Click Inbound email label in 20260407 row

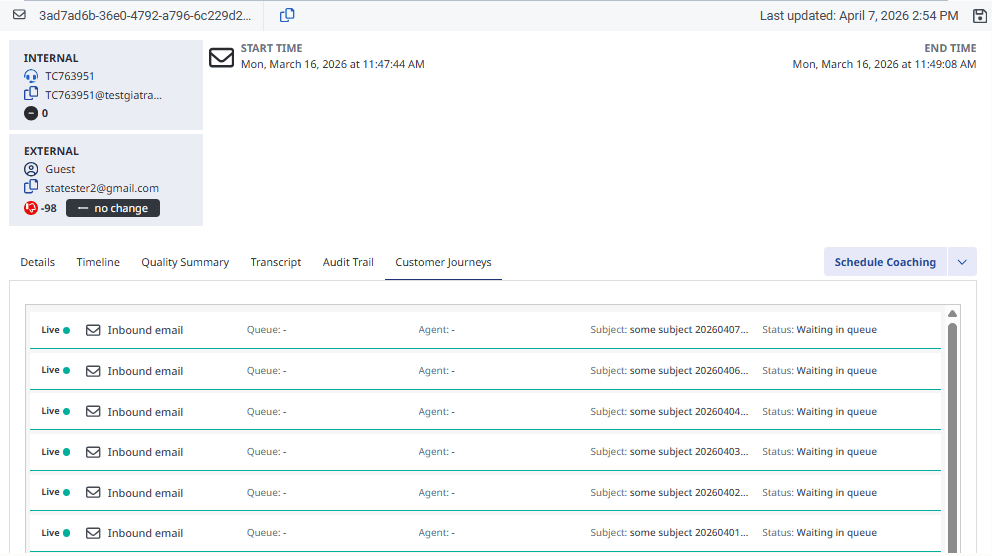tap(145, 330)
